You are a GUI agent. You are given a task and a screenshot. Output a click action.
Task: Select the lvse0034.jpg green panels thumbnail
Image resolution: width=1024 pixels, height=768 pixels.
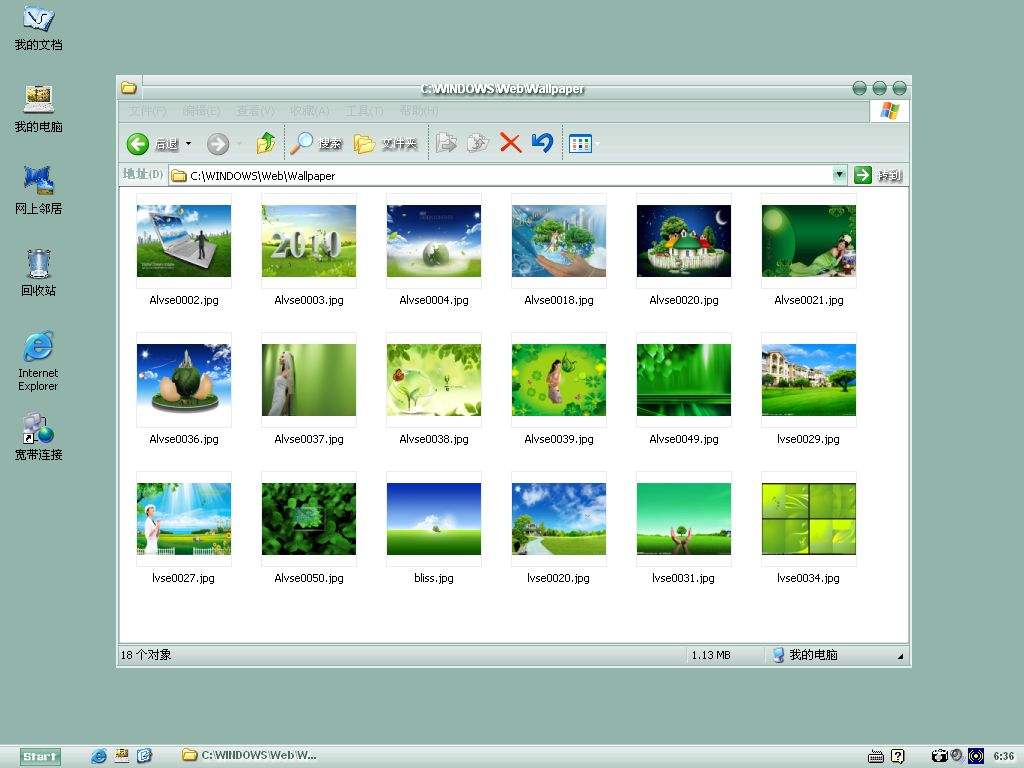pos(808,519)
